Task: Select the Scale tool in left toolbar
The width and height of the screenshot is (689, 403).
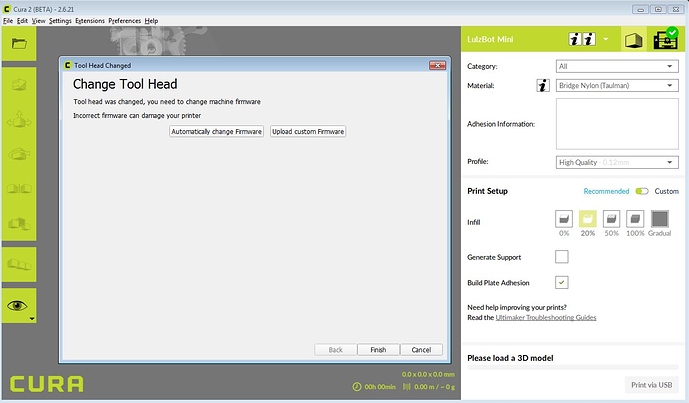Action: [x=19, y=84]
